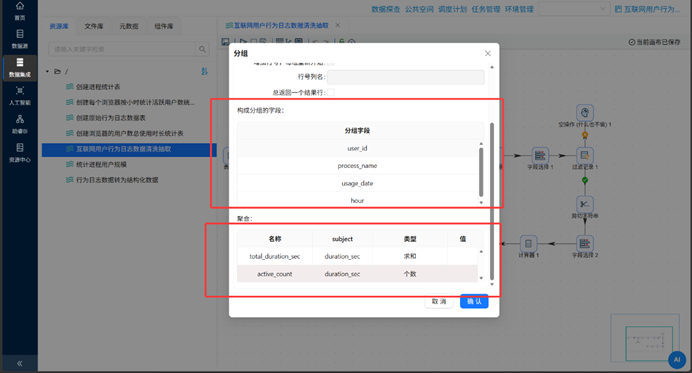692x373 pixels.
Task: Click the 求和 type cell
Action: click(410, 256)
